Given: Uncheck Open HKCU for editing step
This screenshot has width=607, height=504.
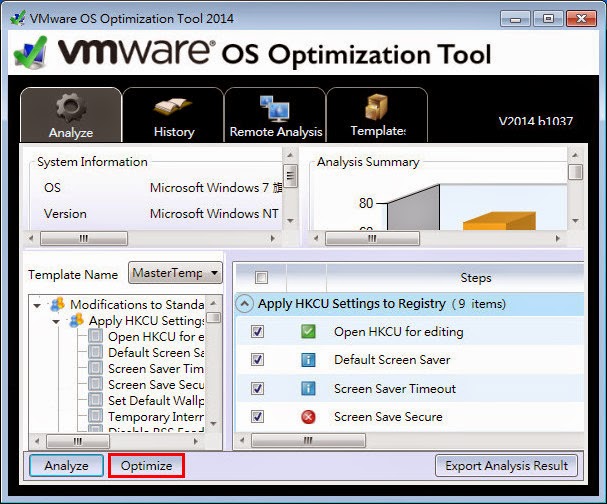Looking at the screenshot, I should coord(257,332).
